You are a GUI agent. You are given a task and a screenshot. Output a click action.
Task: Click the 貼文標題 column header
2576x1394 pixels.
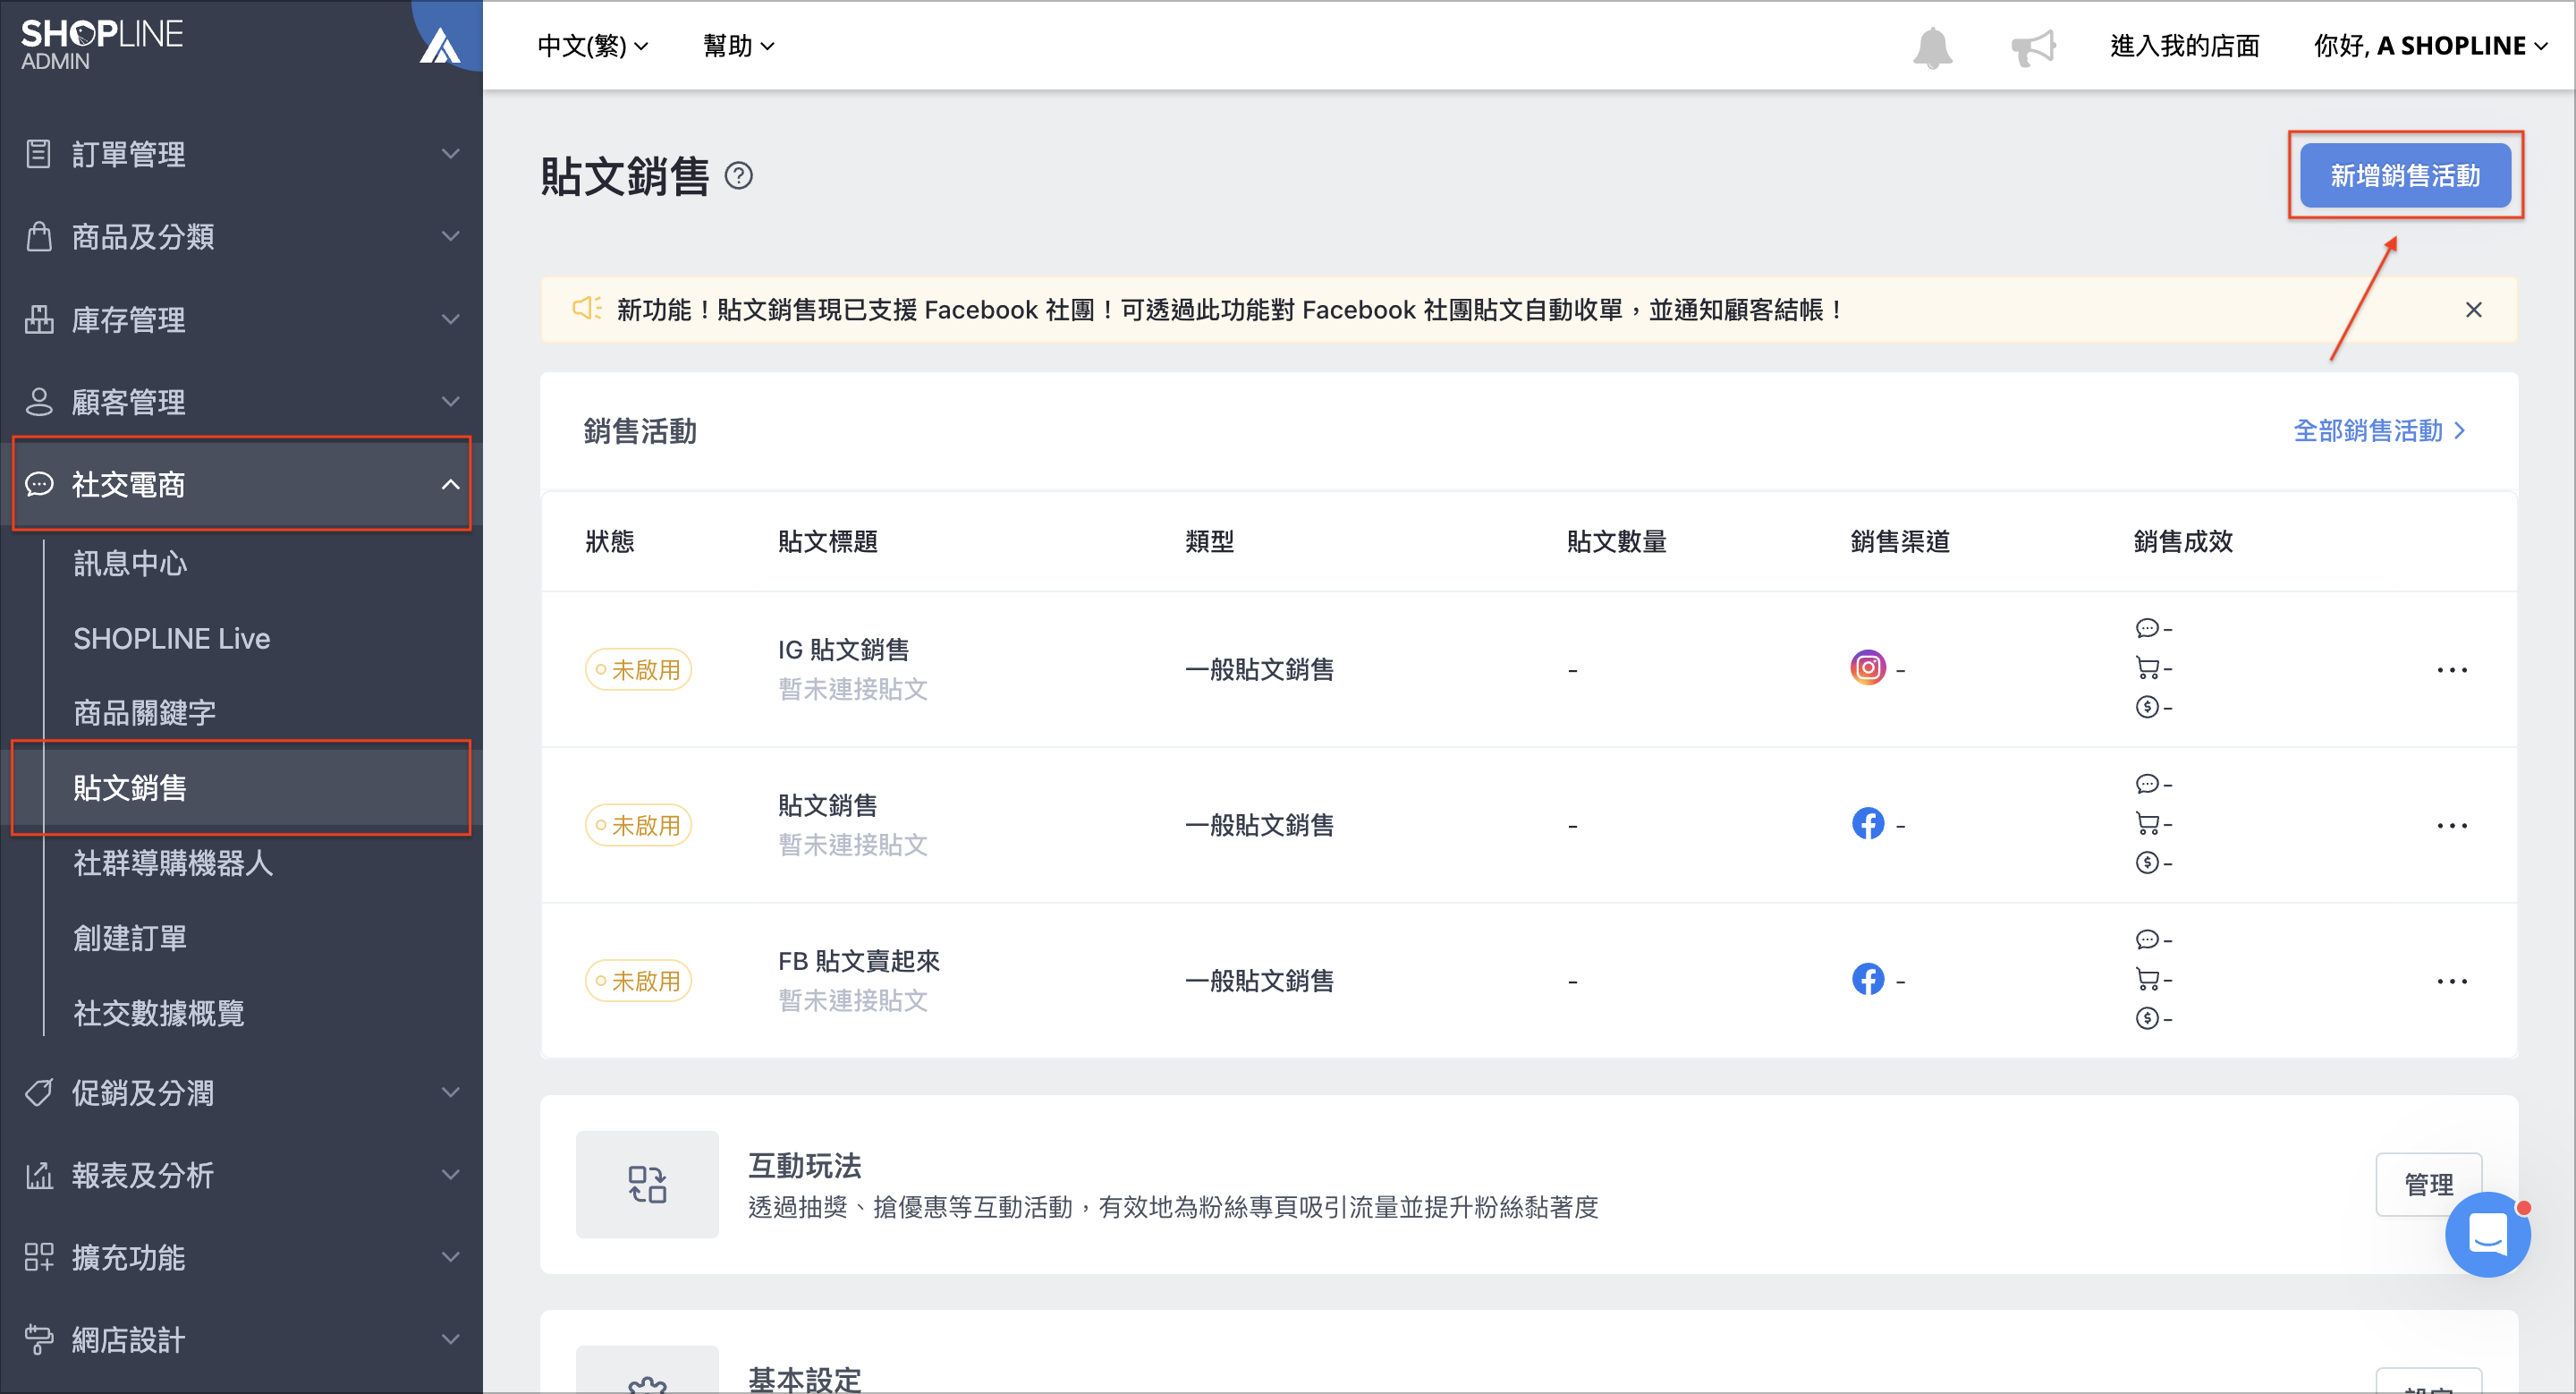coord(827,542)
